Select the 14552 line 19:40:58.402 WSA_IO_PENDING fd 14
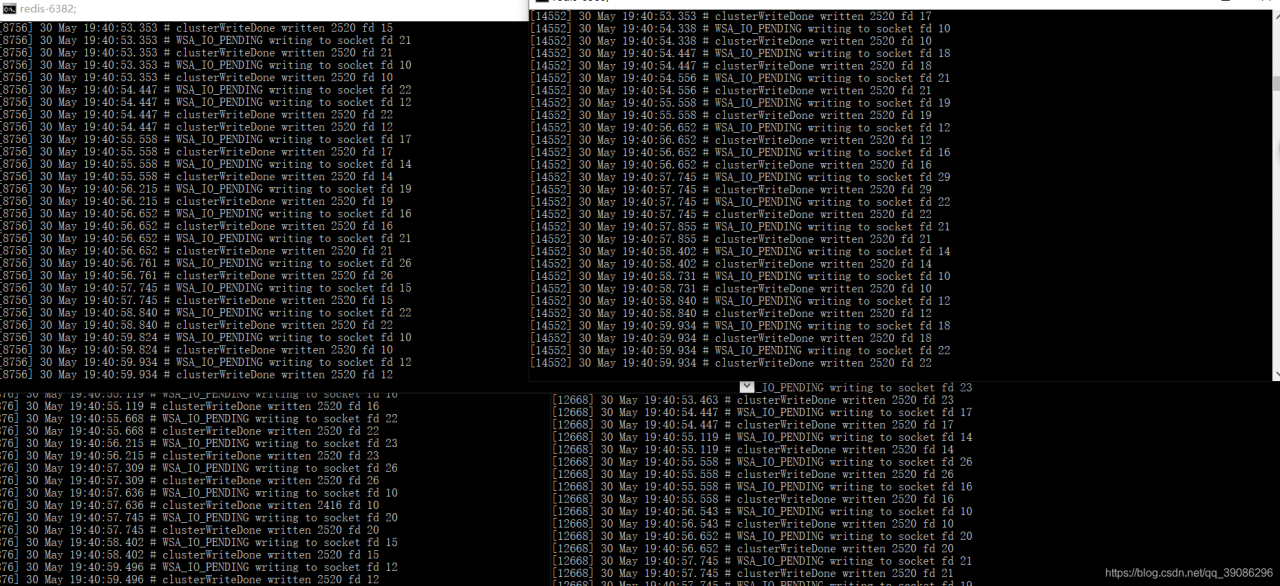The height and width of the screenshot is (586, 1280). point(740,251)
